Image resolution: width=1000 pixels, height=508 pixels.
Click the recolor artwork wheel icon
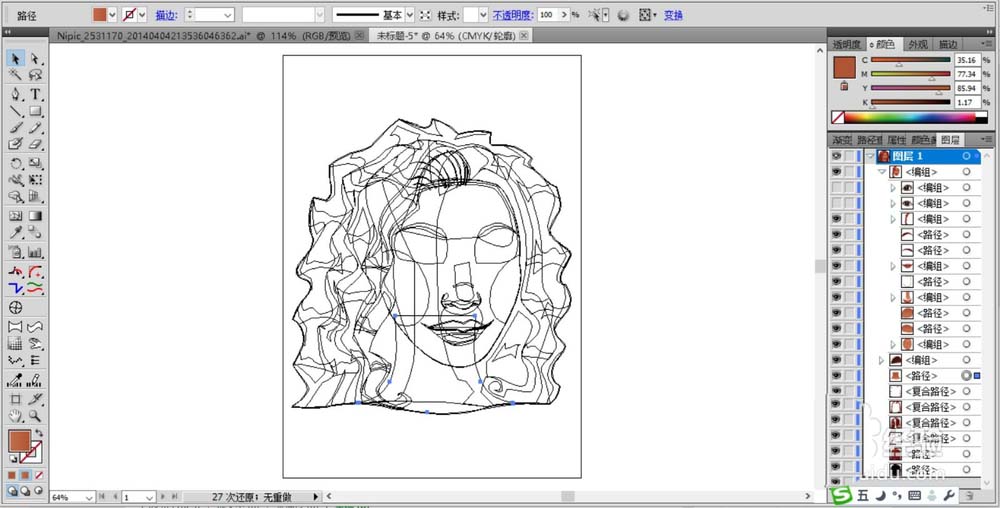click(x=624, y=15)
